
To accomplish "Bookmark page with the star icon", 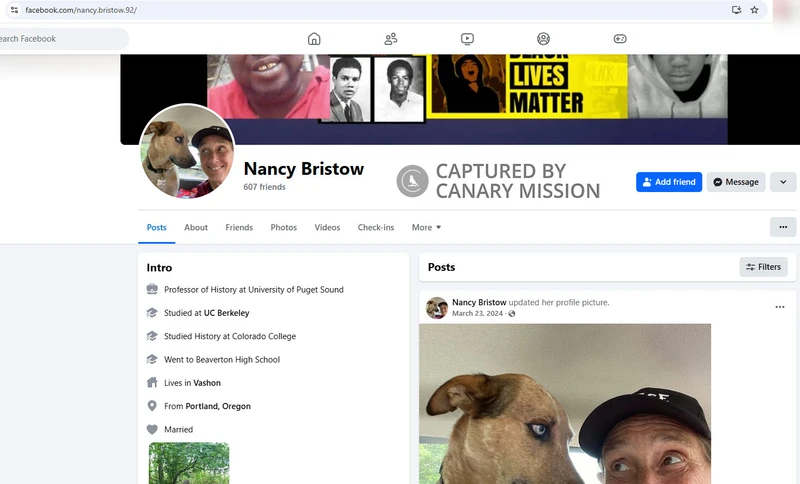I will click(754, 10).
